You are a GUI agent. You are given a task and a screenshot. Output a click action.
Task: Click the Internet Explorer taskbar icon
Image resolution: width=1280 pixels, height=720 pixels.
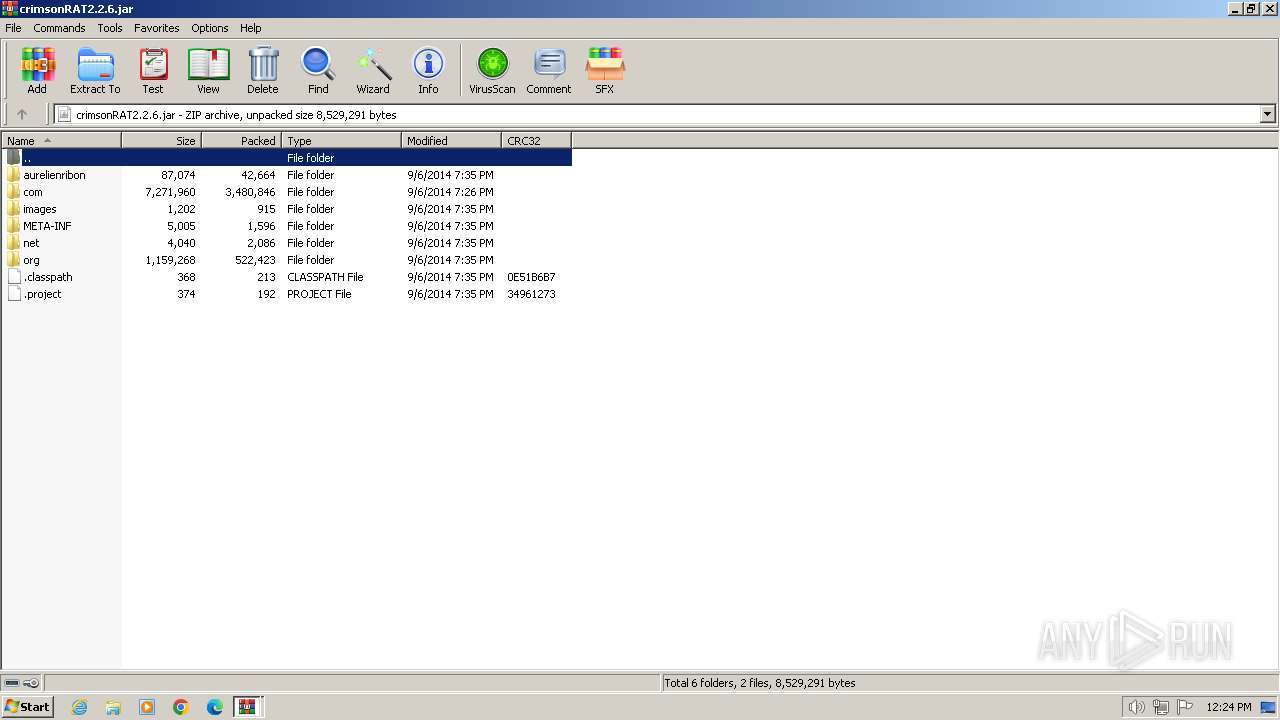[80, 707]
